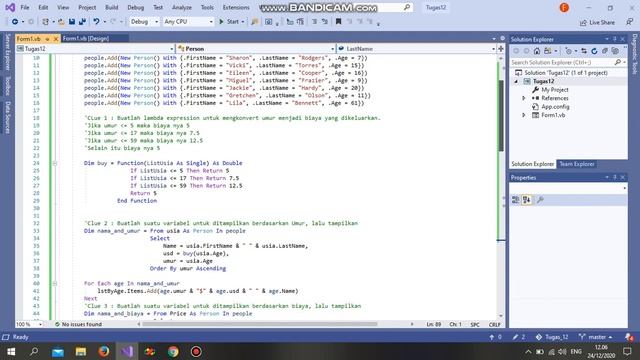The height and width of the screenshot is (360, 640).
Task: Click the Start debugging button
Action: point(229,22)
